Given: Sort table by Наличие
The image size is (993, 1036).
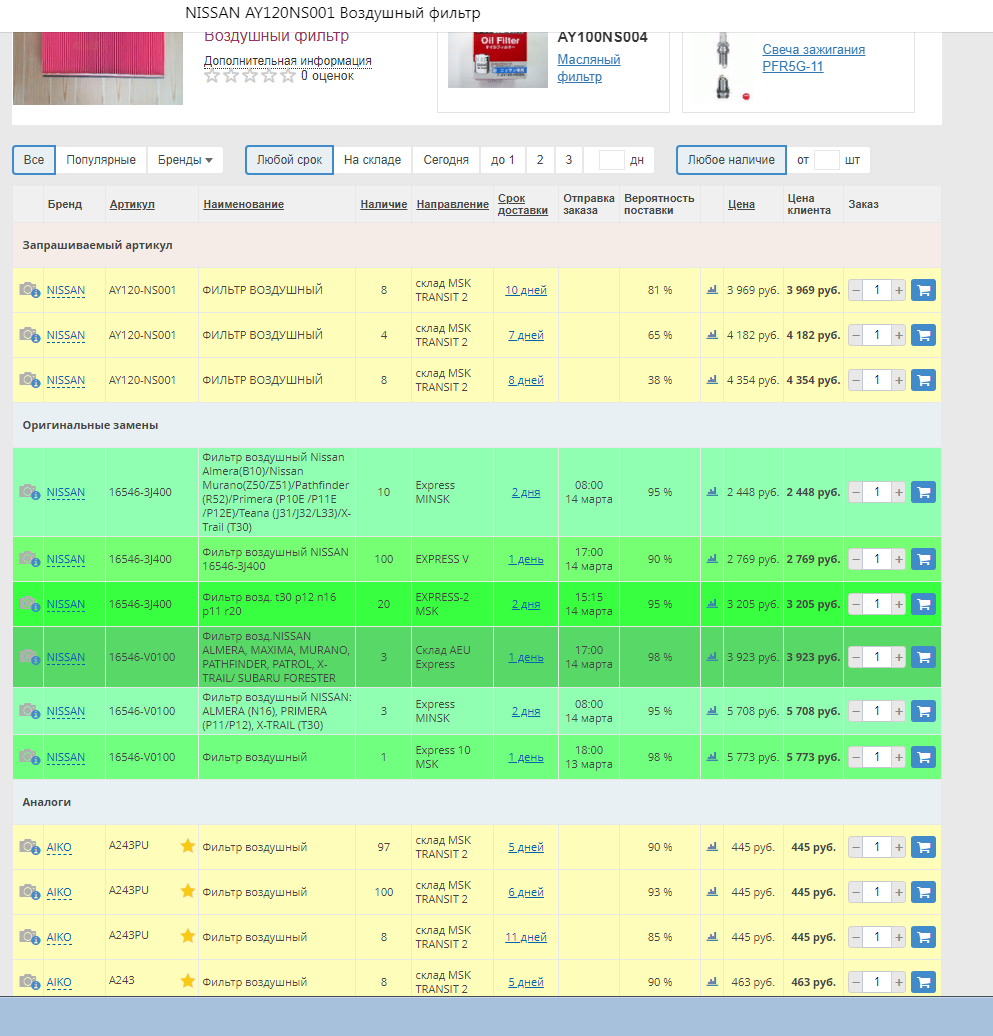Looking at the screenshot, I should [384, 204].
